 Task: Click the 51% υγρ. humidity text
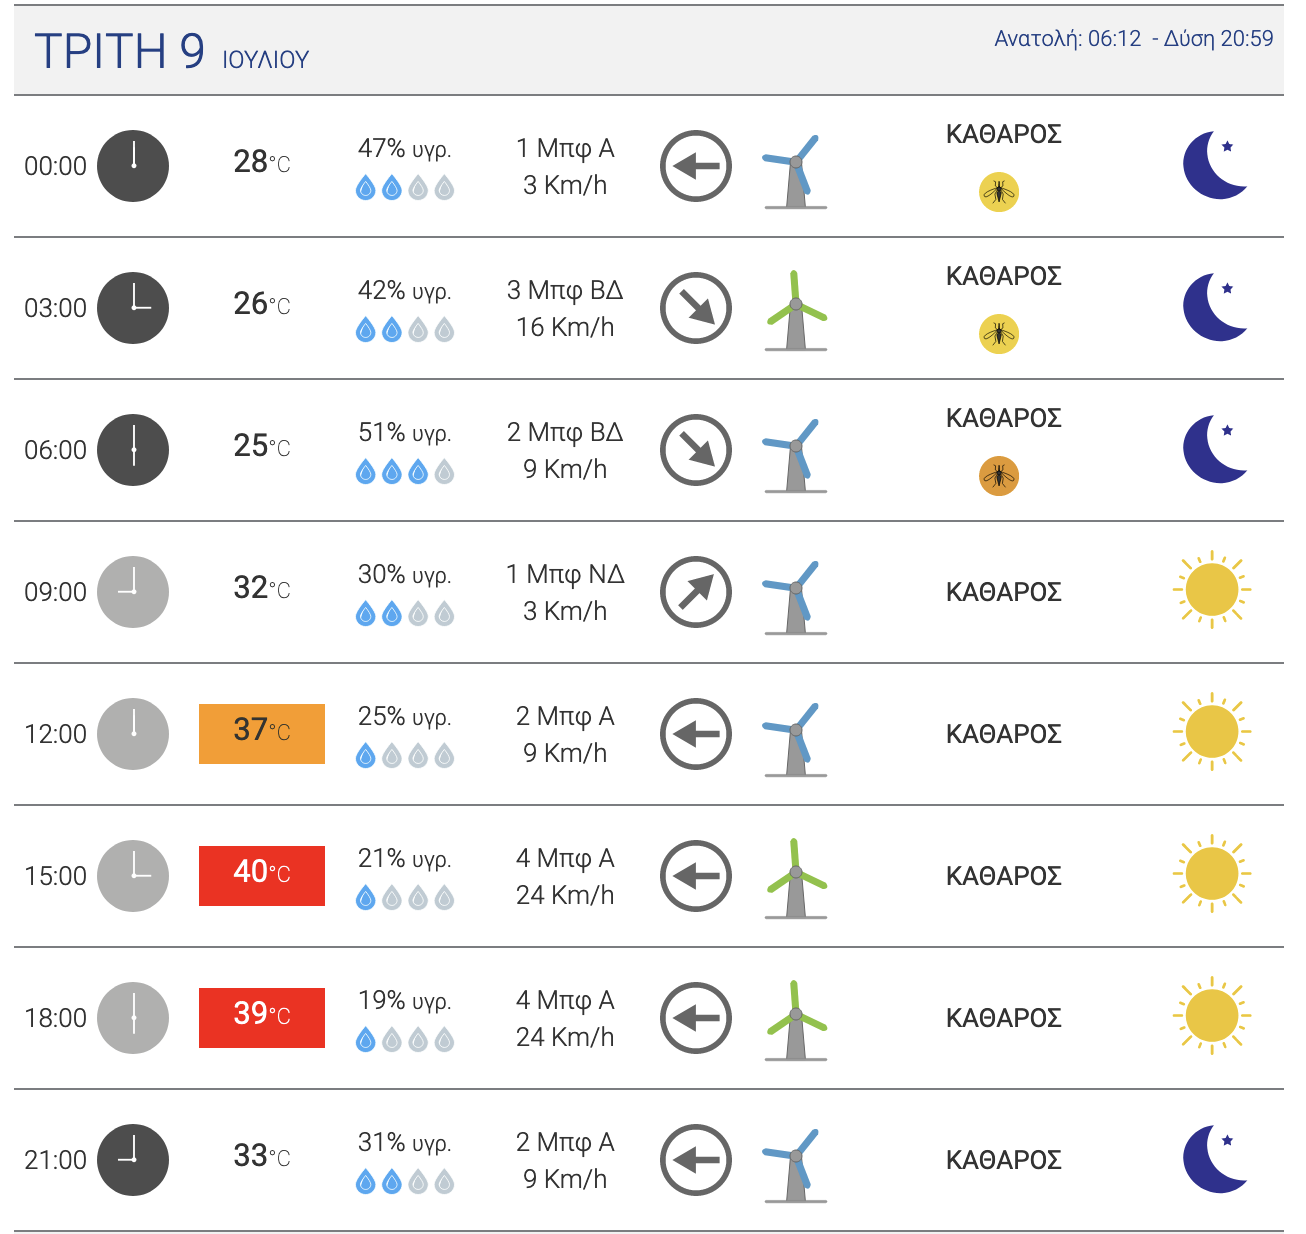[405, 433]
